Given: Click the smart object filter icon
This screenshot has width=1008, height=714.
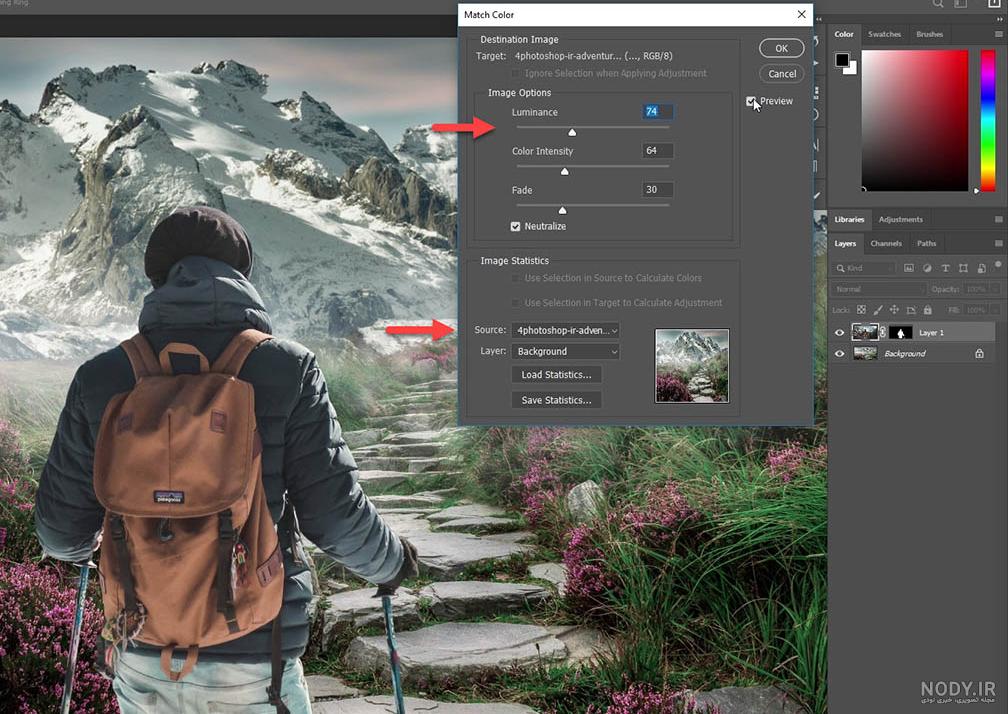Looking at the screenshot, I should point(981,268).
